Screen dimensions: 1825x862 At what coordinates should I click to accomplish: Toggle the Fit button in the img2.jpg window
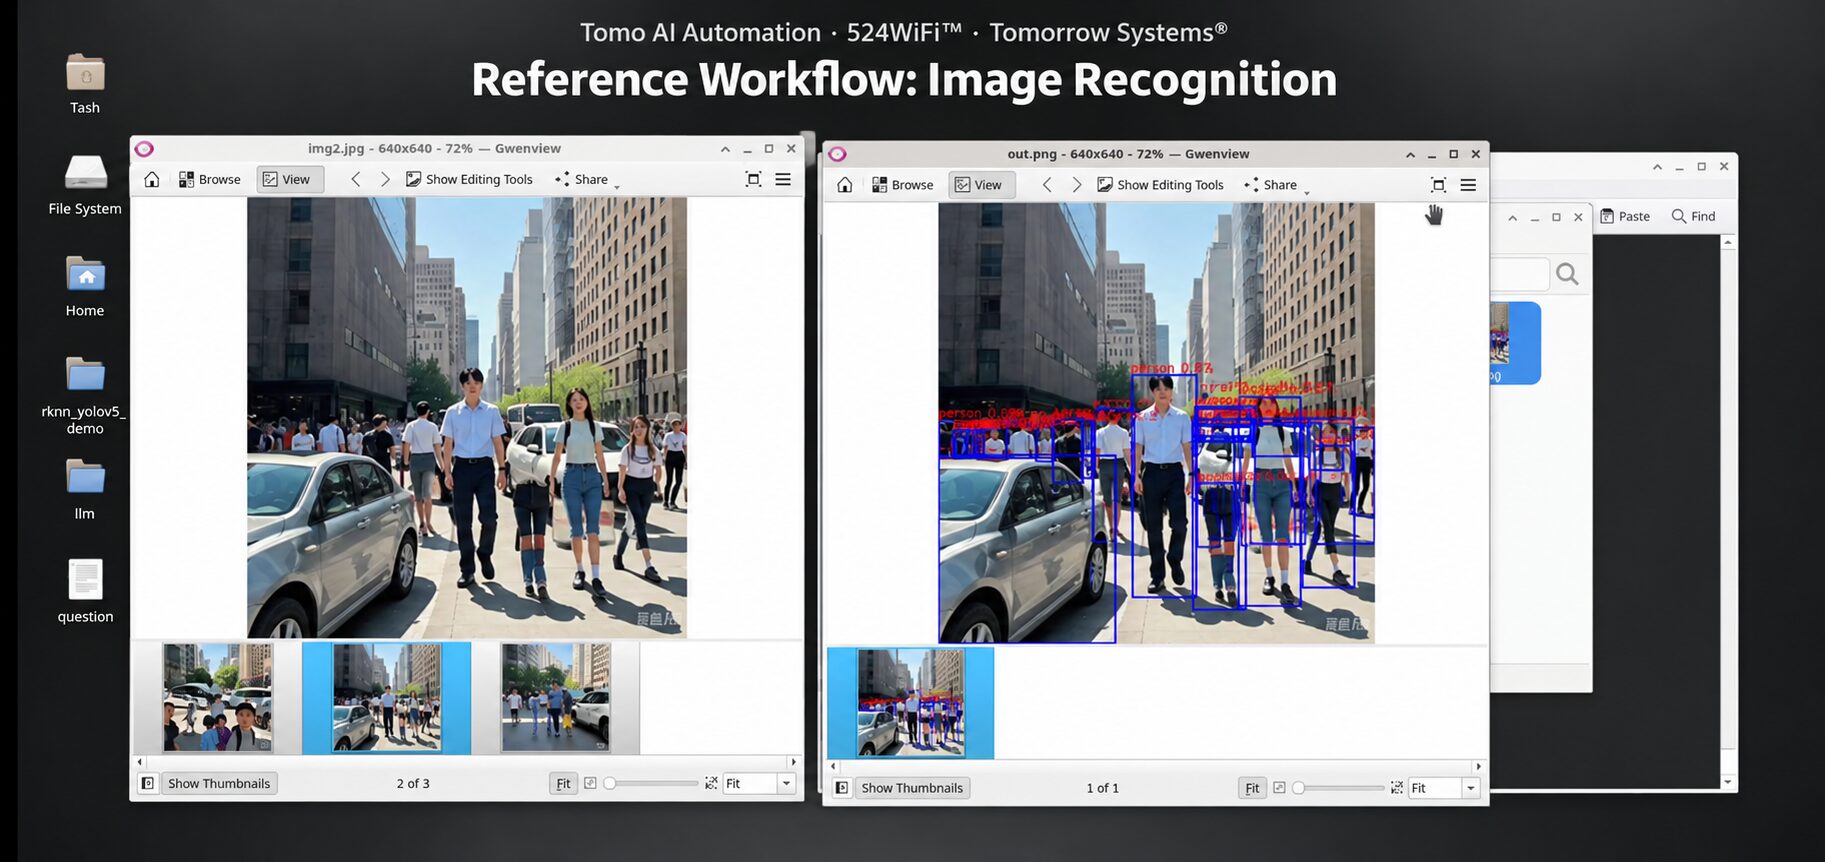pos(563,783)
